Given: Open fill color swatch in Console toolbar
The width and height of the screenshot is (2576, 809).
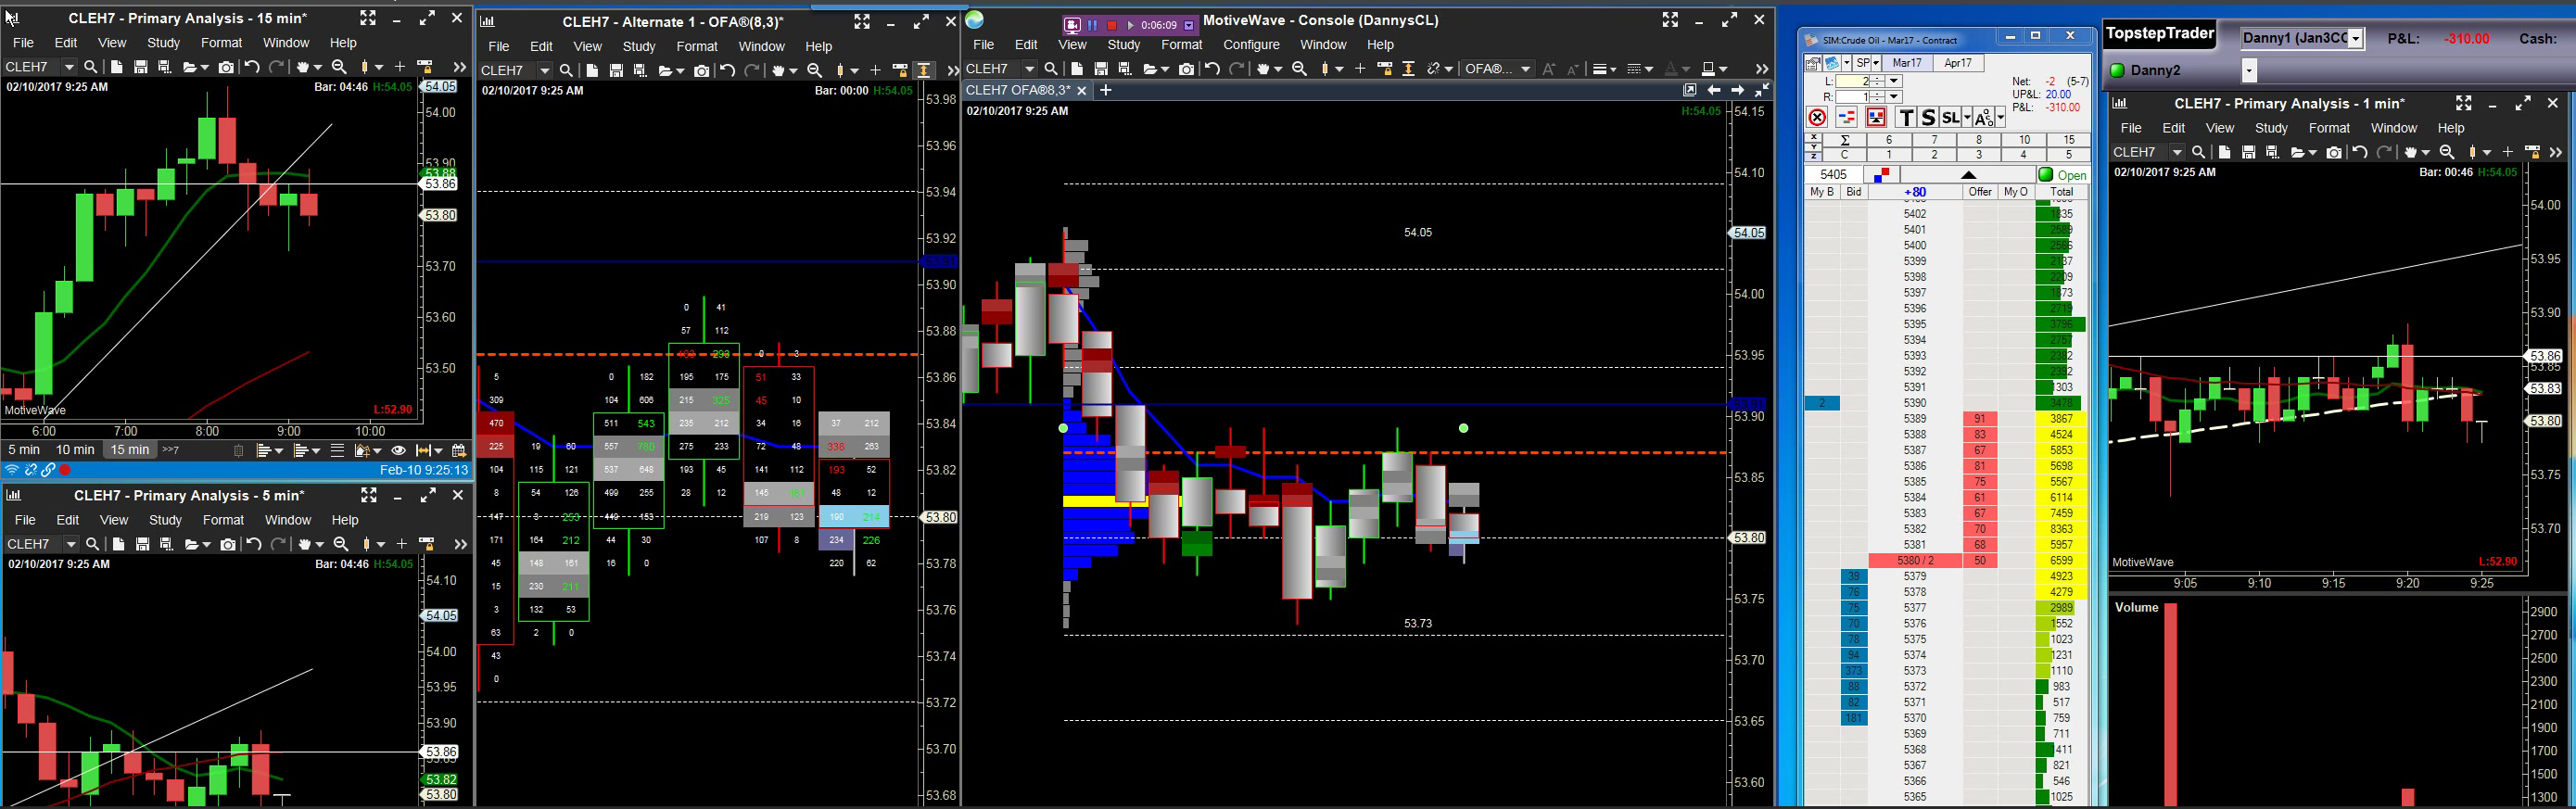Looking at the screenshot, I should coord(1708,69).
